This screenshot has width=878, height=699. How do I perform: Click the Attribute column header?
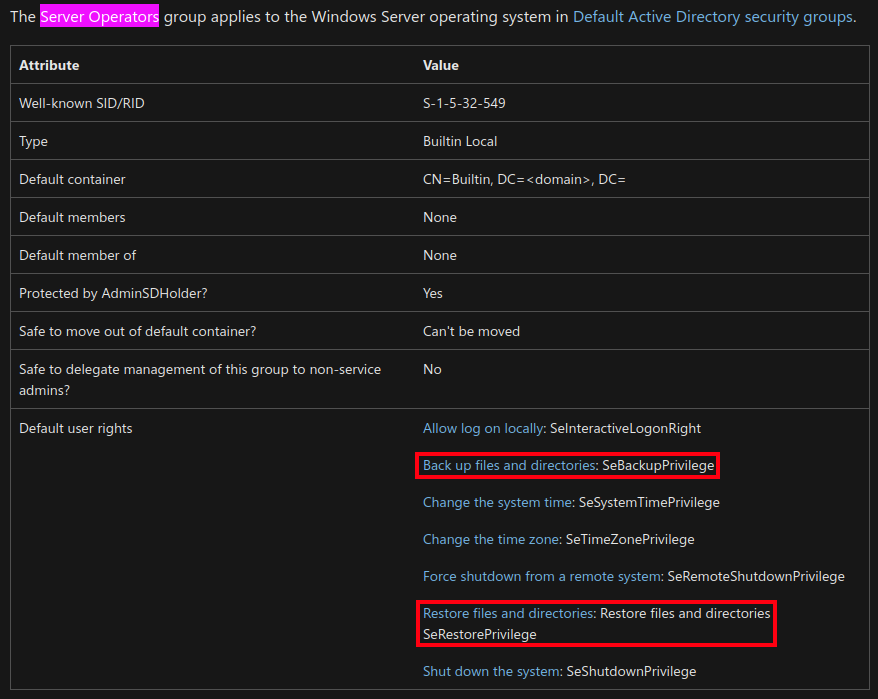49,66
